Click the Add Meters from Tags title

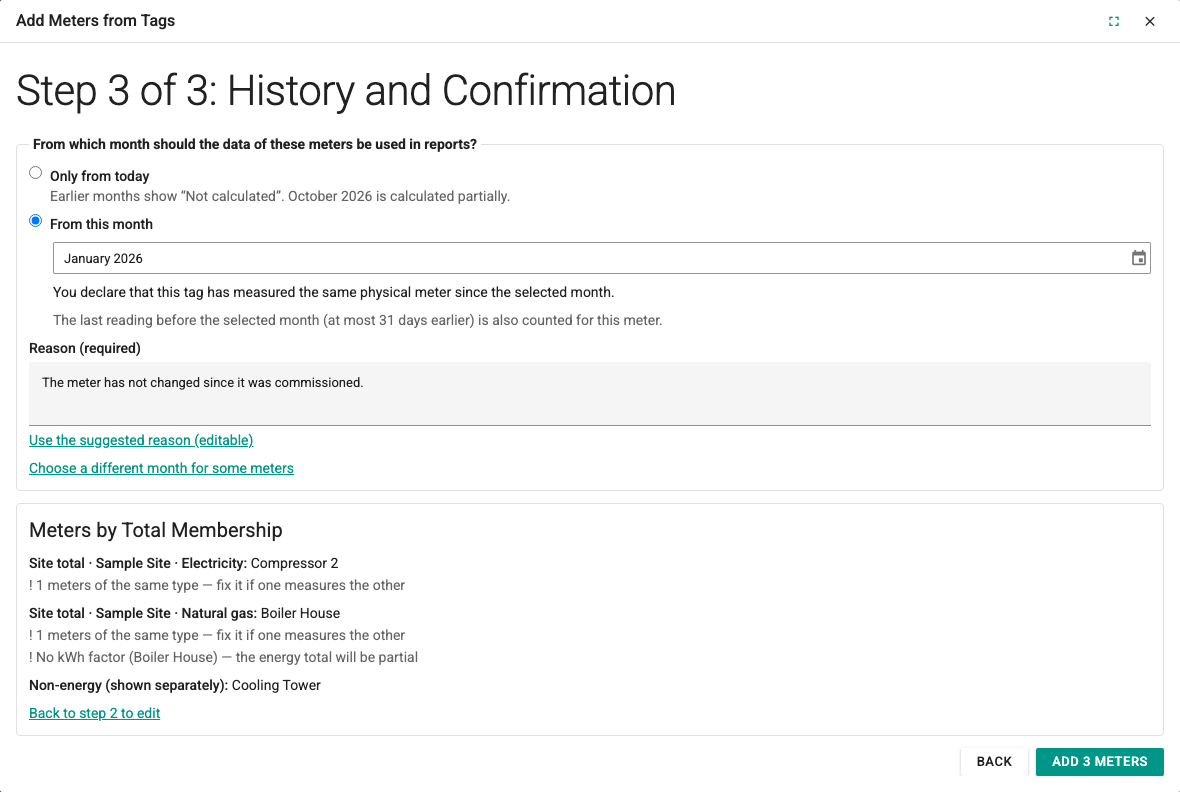[x=96, y=21]
